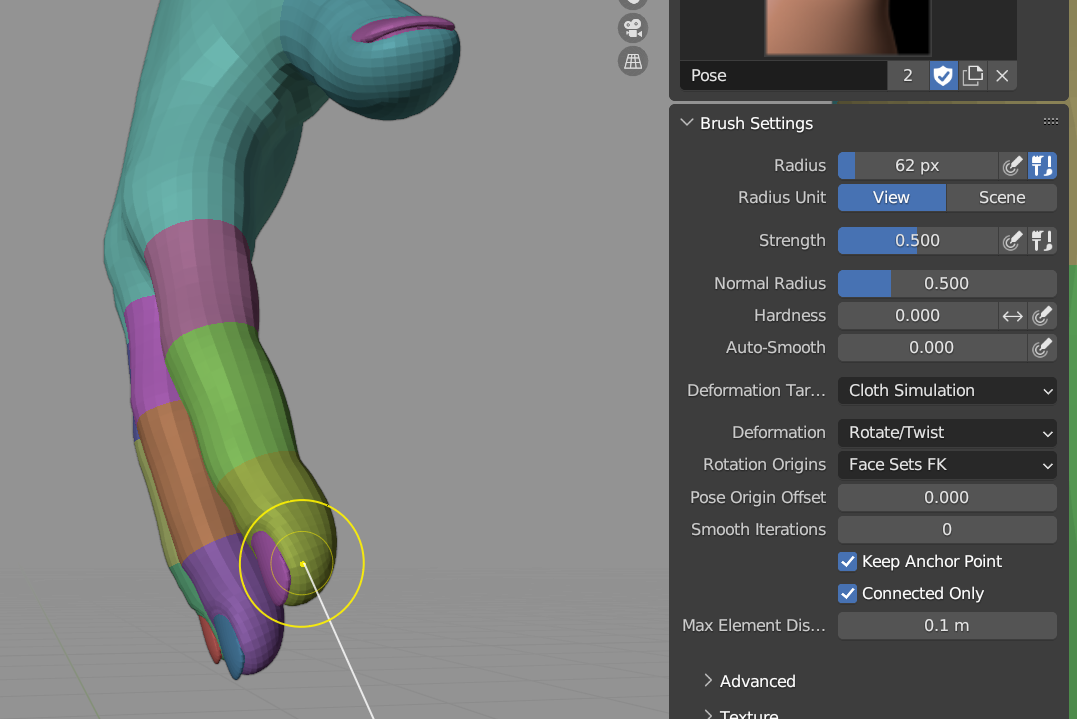Switch perspective/orthographic grid view icon
This screenshot has height=719, width=1077.
[x=633, y=61]
